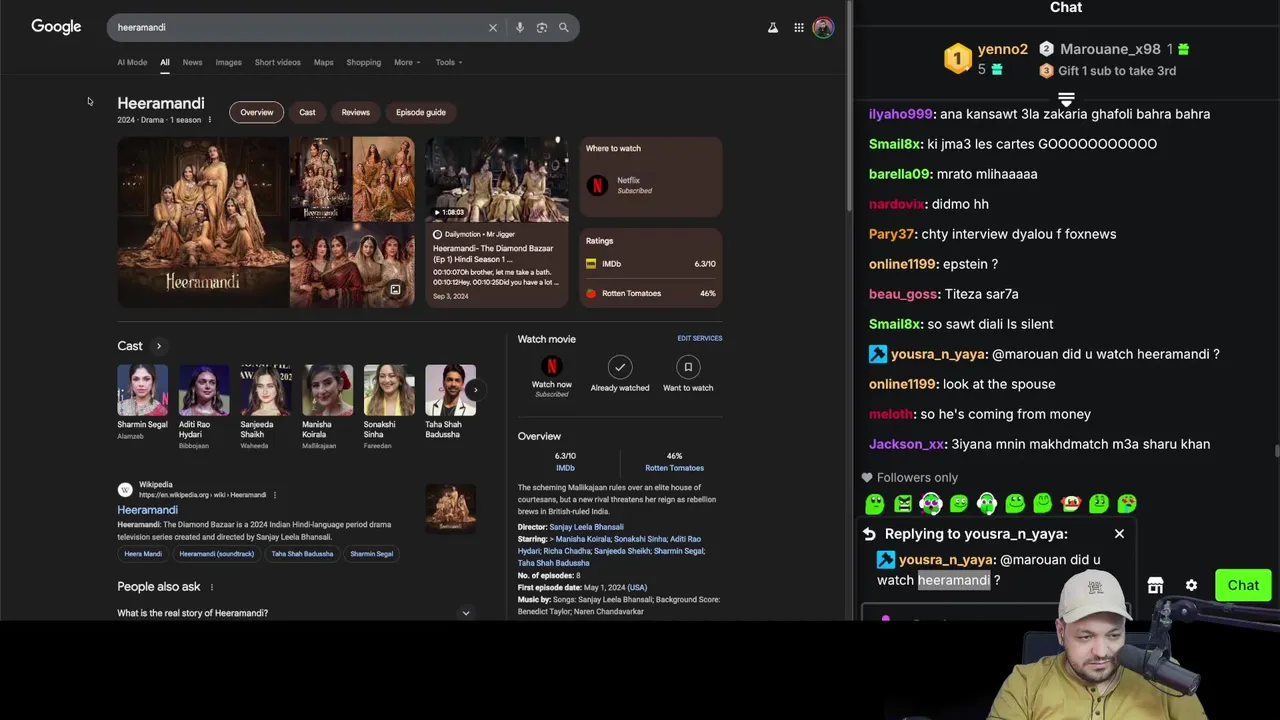Open Google Lens image search
The image size is (1280, 720).
(x=541, y=28)
